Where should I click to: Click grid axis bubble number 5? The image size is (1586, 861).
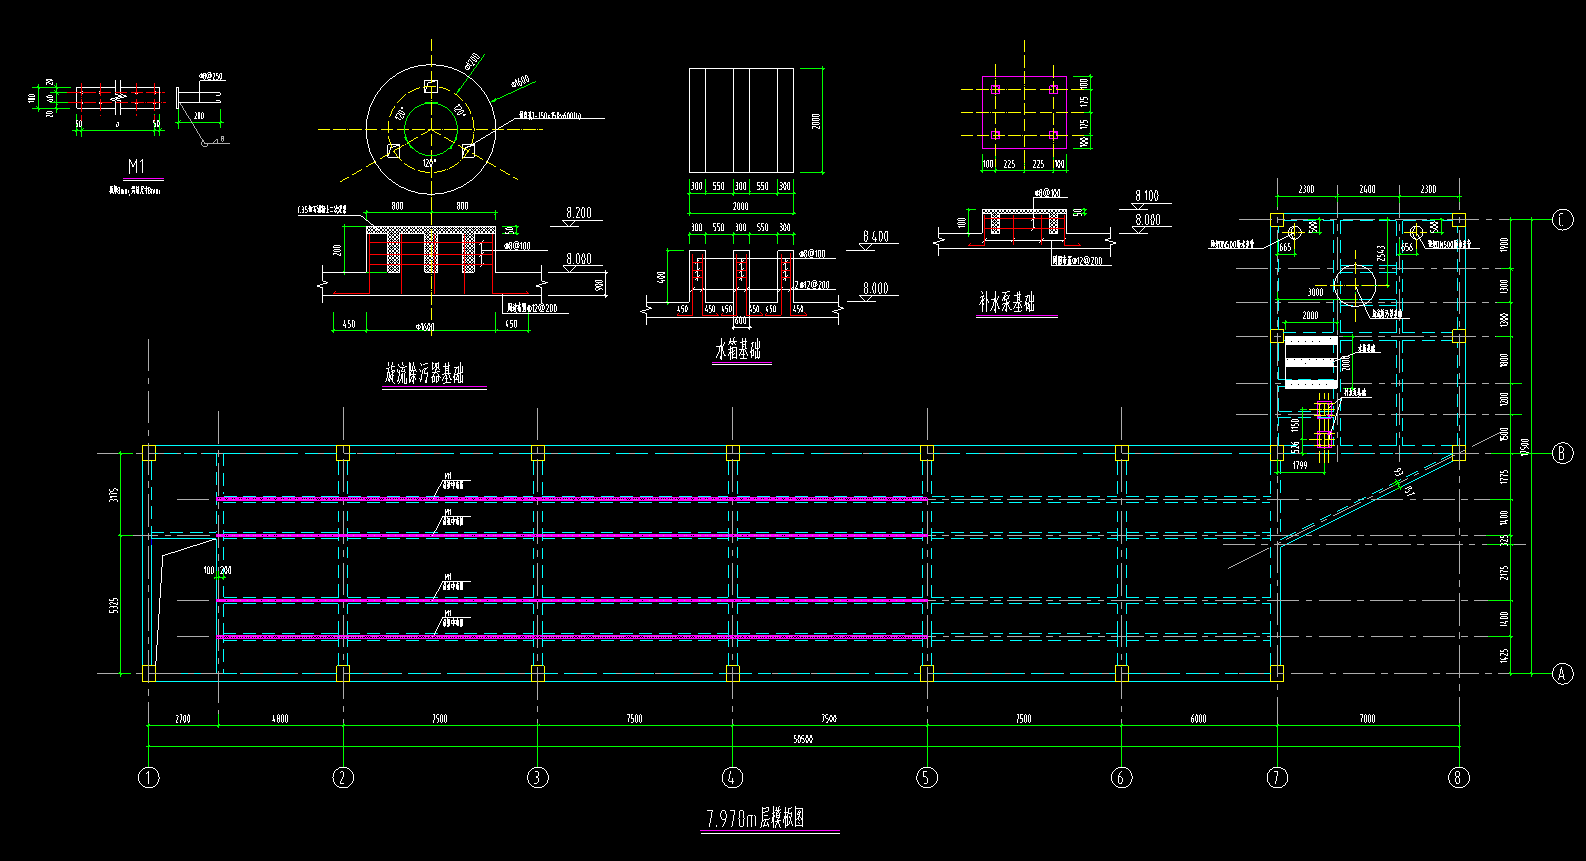coord(927,777)
